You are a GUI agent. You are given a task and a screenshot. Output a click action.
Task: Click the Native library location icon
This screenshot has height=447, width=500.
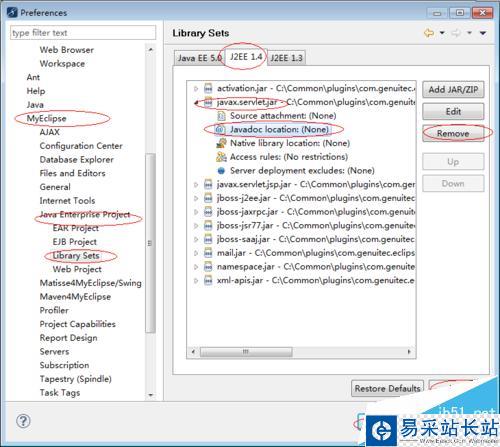(221, 143)
